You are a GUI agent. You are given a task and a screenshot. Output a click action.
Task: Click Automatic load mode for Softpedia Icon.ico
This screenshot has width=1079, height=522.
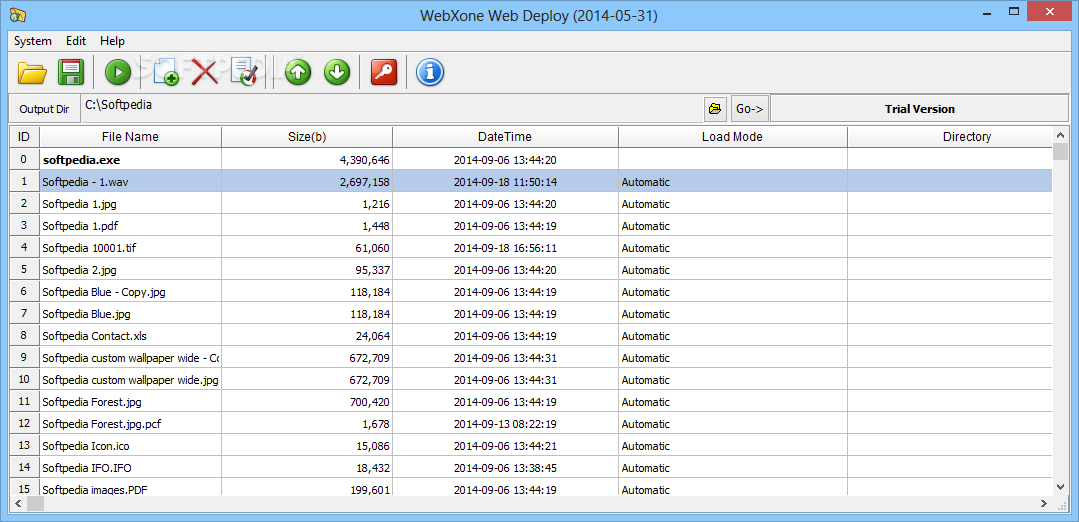[x=645, y=446]
